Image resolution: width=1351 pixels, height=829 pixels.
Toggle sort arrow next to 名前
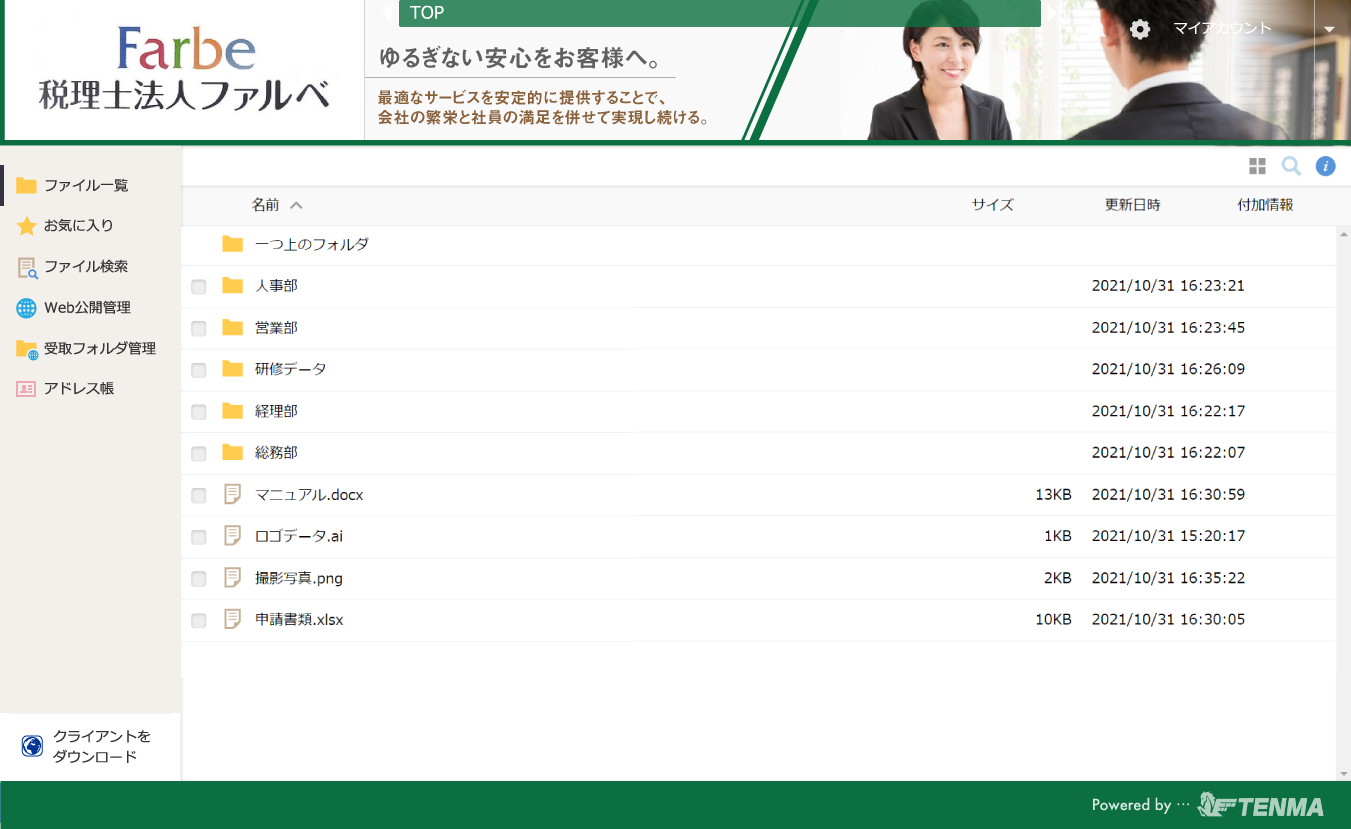point(296,205)
